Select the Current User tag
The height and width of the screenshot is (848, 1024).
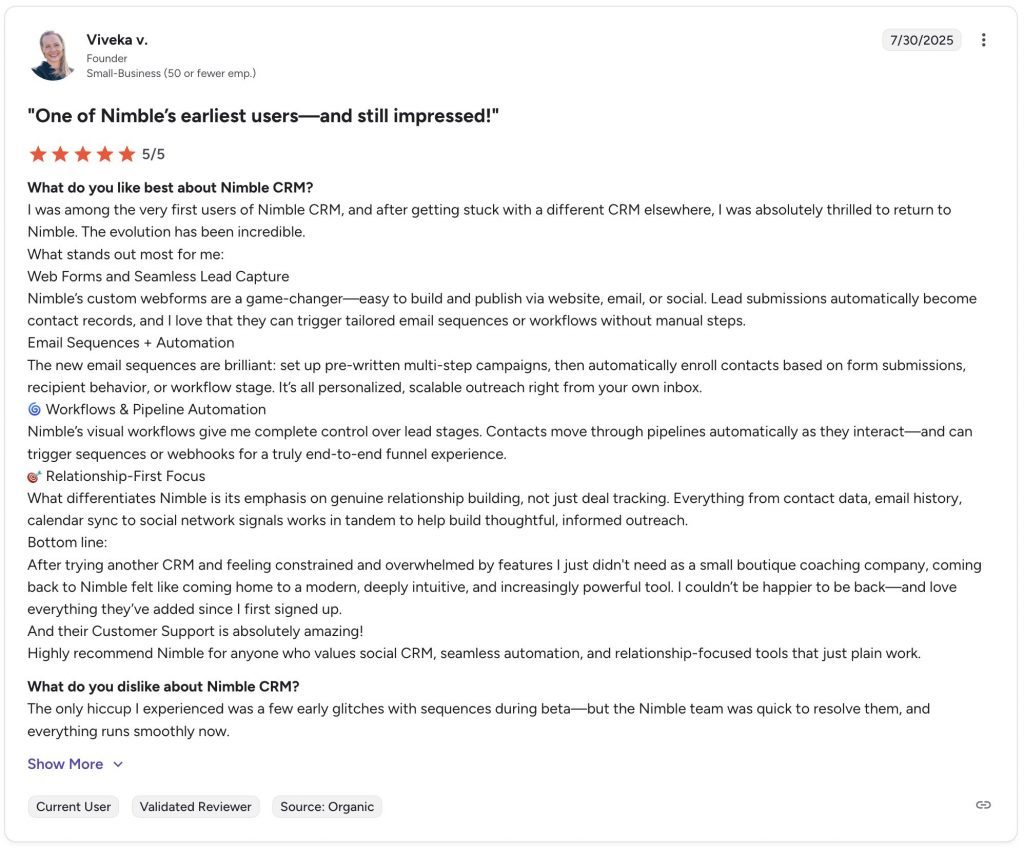point(73,807)
